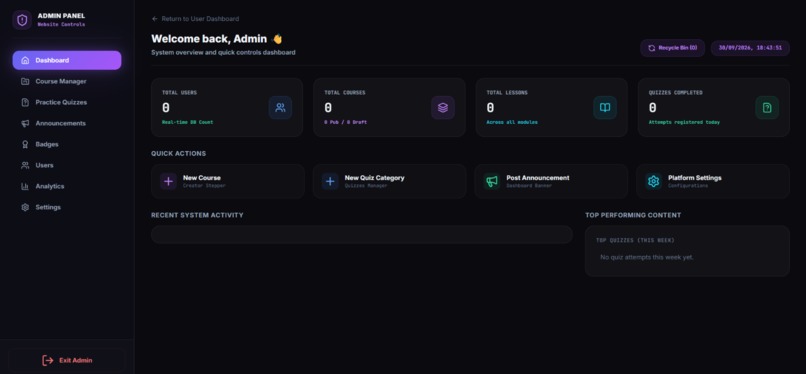
Task: Return to User Dashboard link
Action: click(x=195, y=19)
